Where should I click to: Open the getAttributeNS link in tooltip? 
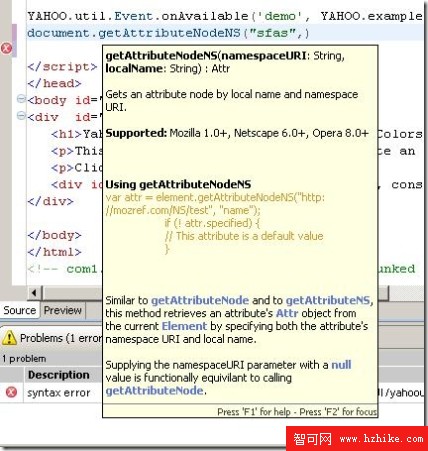328,300
